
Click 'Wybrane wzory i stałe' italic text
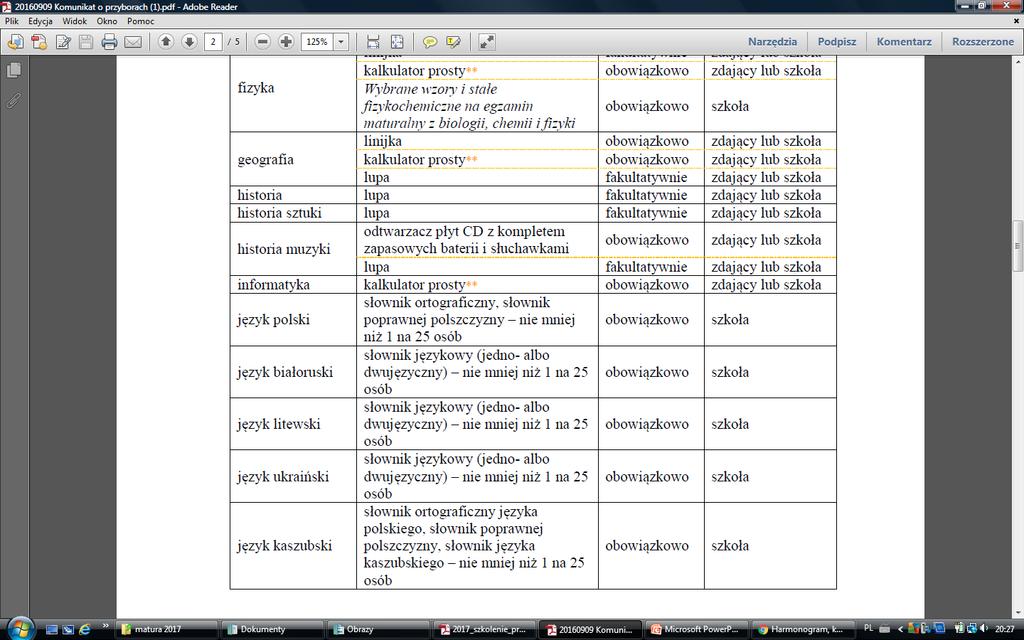(430, 89)
